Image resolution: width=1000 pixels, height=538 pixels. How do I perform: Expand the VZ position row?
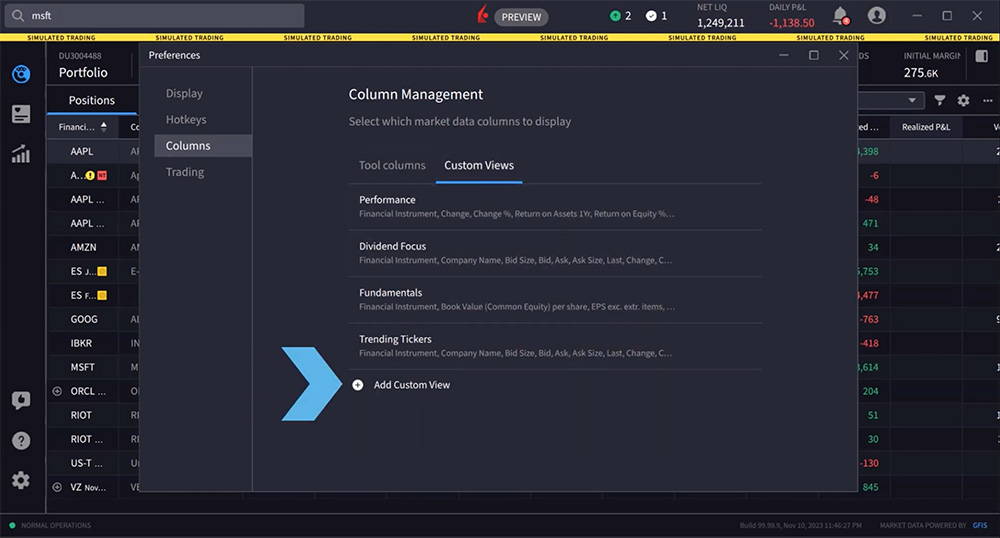(x=57, y=487)
